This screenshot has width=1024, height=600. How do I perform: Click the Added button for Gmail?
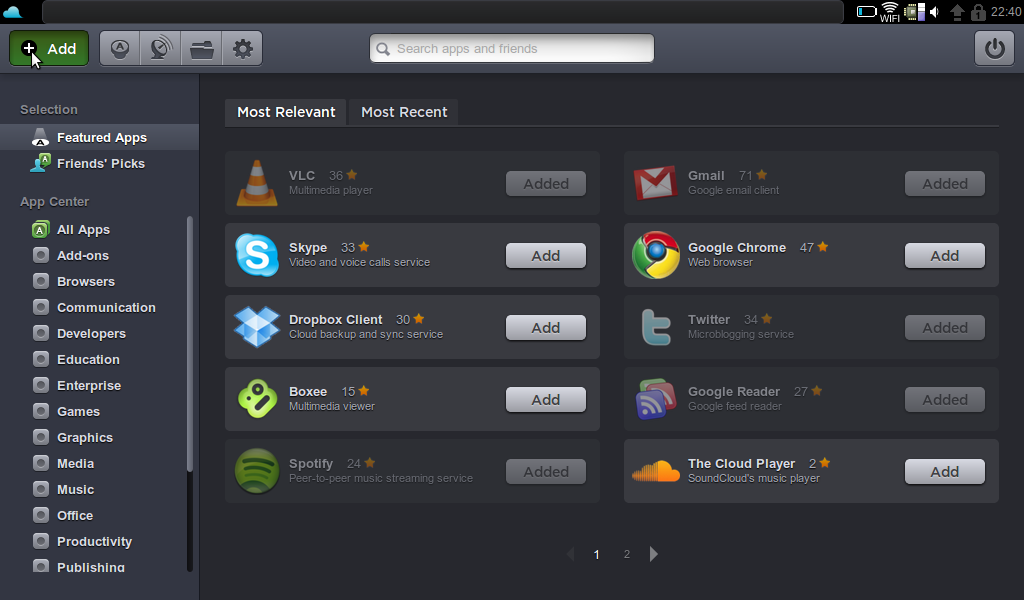tap(944, 183)
